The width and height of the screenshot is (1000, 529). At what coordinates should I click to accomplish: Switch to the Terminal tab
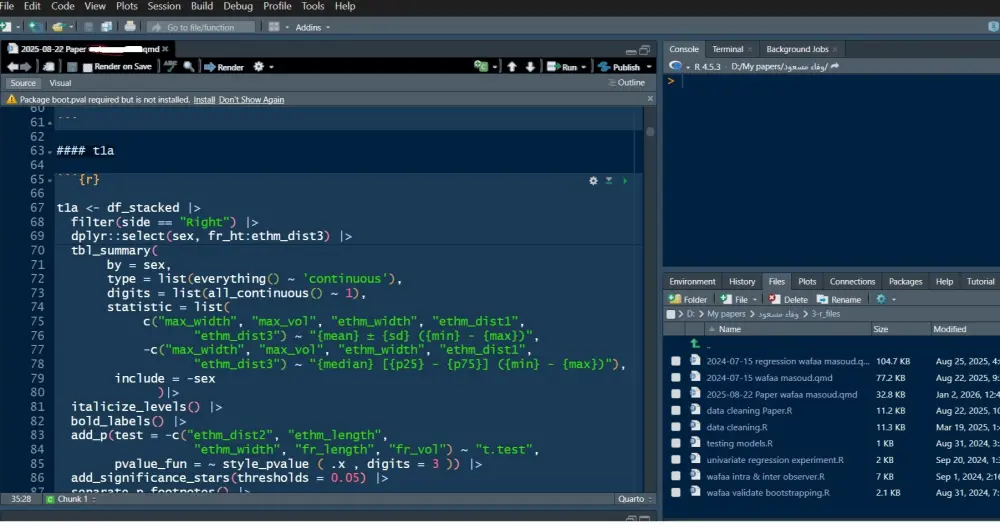point(728,49)
